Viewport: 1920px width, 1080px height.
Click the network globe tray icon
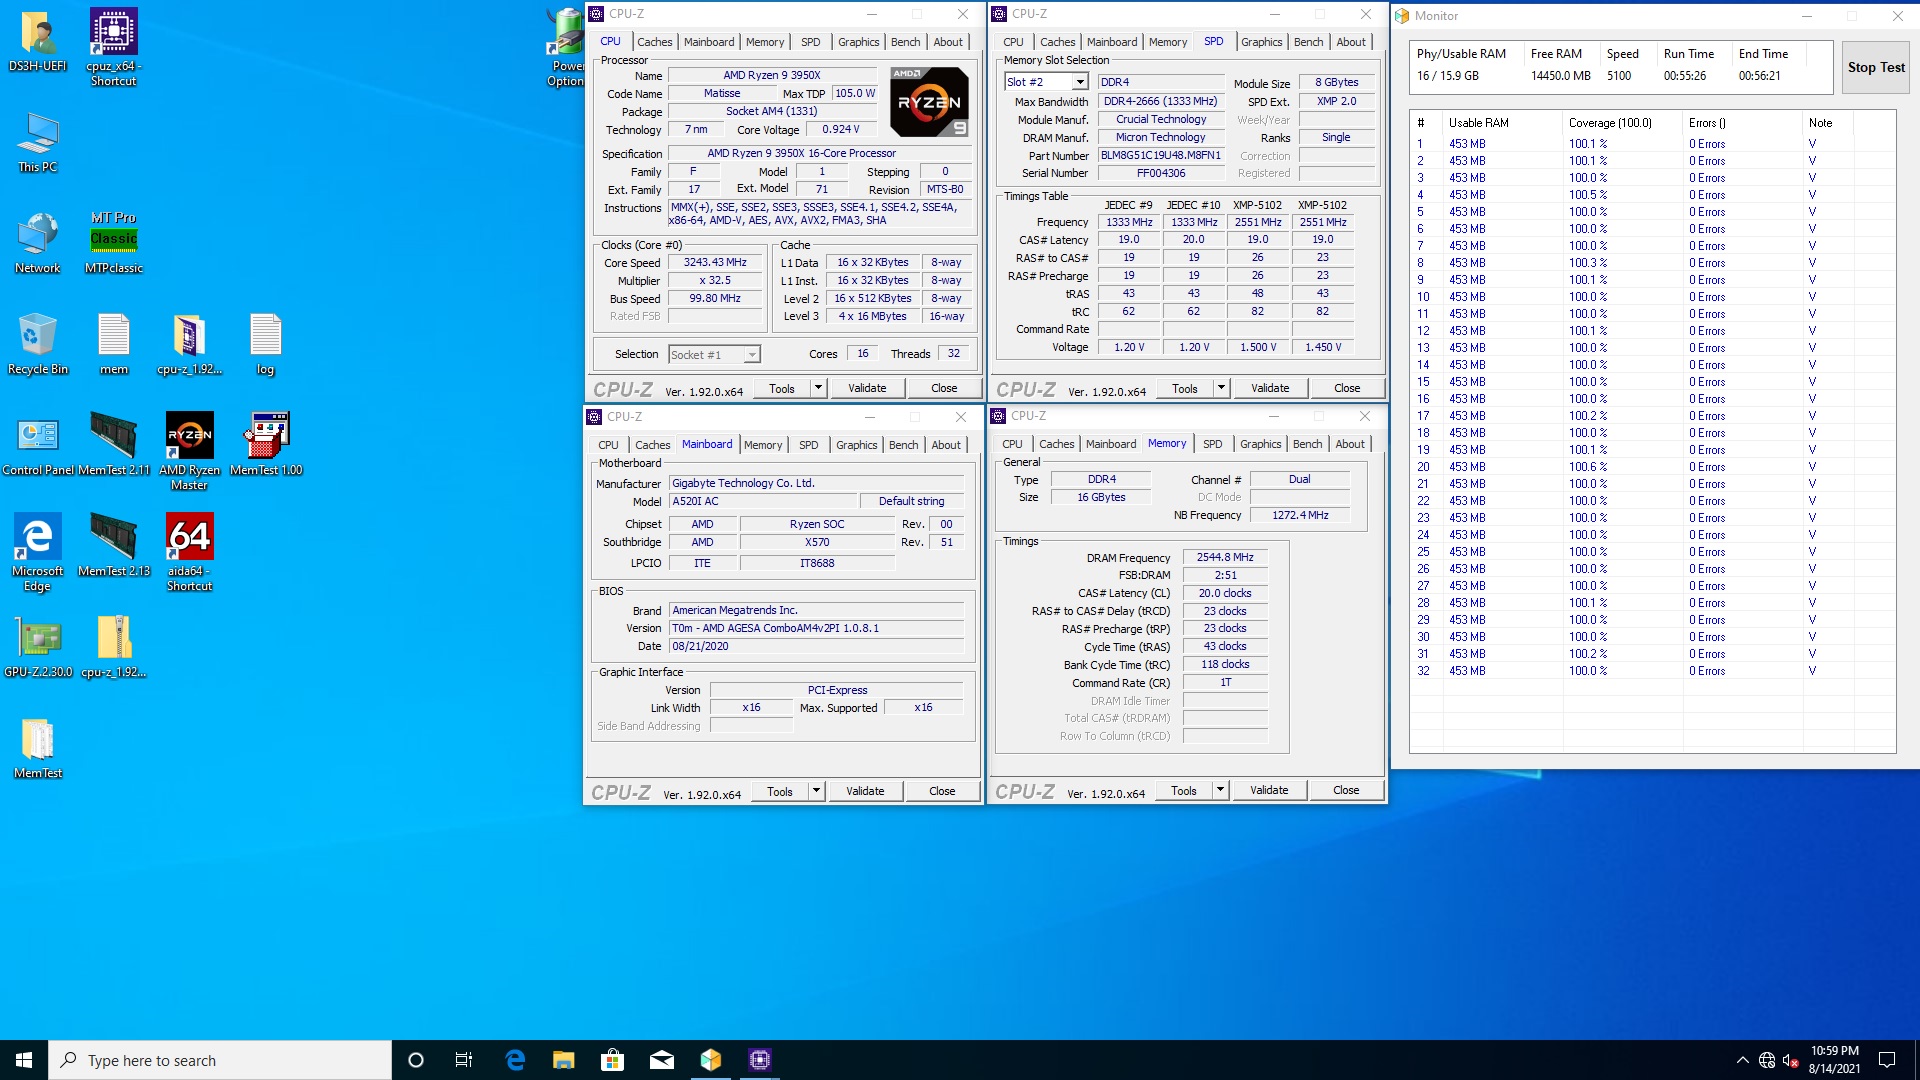point(1767,1060)
